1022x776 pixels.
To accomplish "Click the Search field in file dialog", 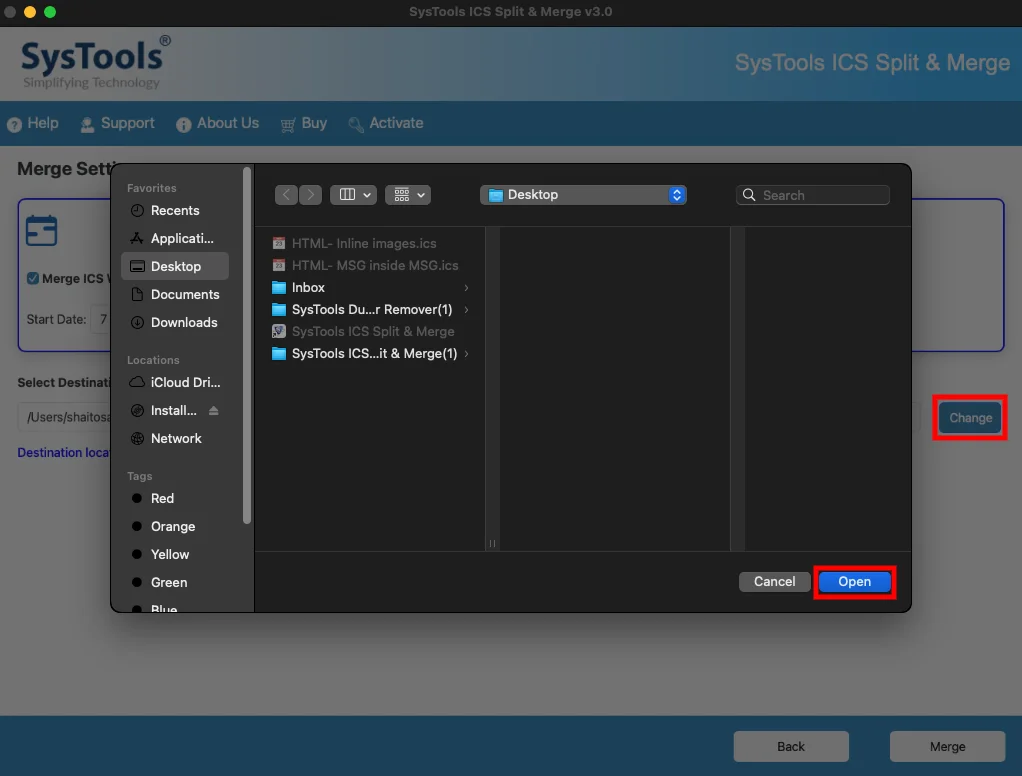I will [813, 195].
